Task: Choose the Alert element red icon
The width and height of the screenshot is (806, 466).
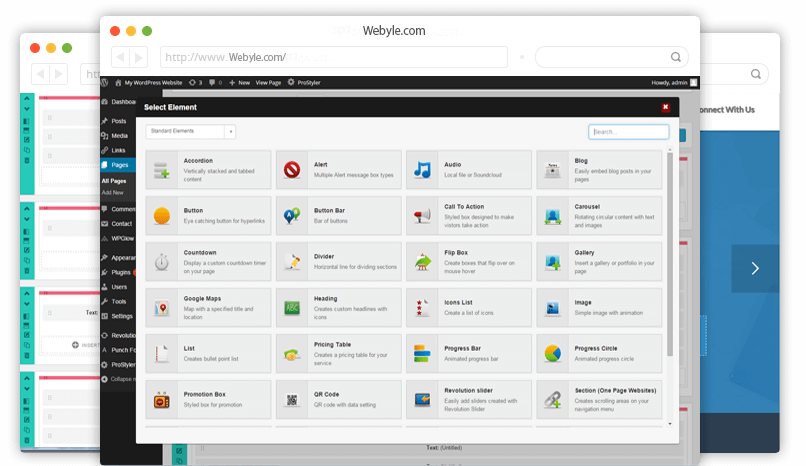Action: (x=292, y=170)
